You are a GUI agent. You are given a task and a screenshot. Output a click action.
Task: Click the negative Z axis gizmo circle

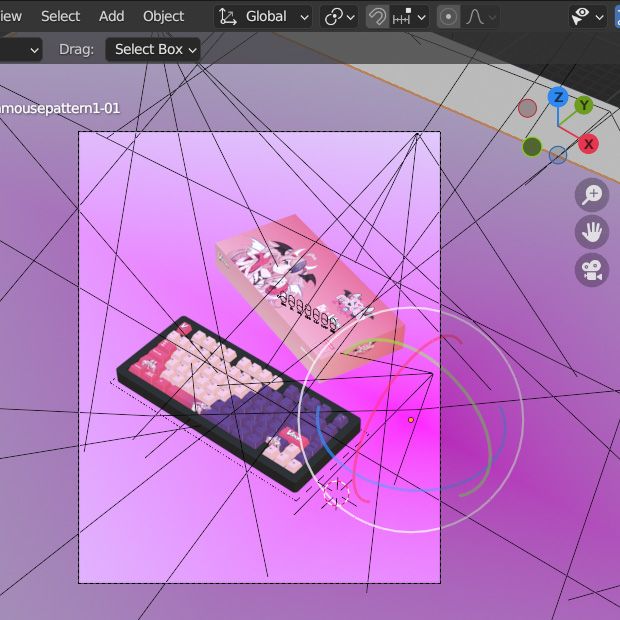(558, 155)
